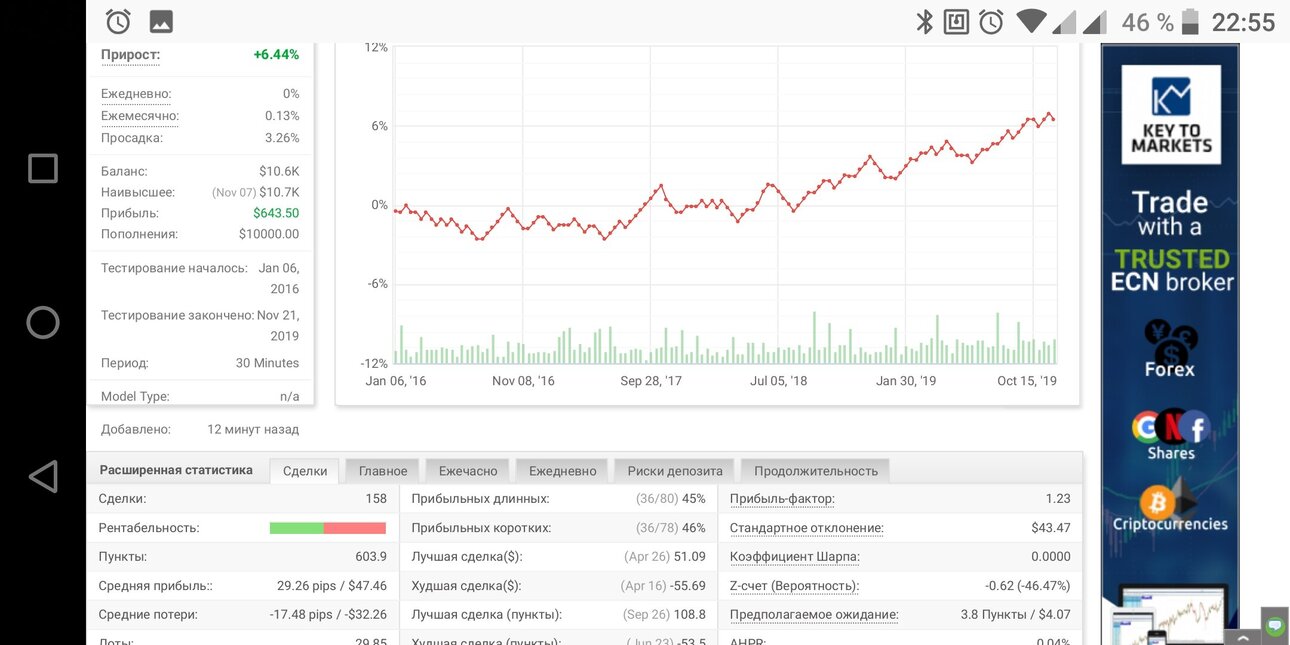Click the (Sep 26) 108.8 best pips value
1290x645 pixels.
pyautogui.click(x=665, y=615)
